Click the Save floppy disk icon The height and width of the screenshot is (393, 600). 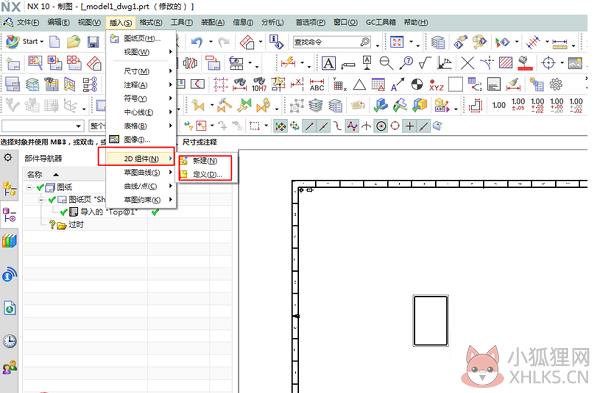point(93,42)
